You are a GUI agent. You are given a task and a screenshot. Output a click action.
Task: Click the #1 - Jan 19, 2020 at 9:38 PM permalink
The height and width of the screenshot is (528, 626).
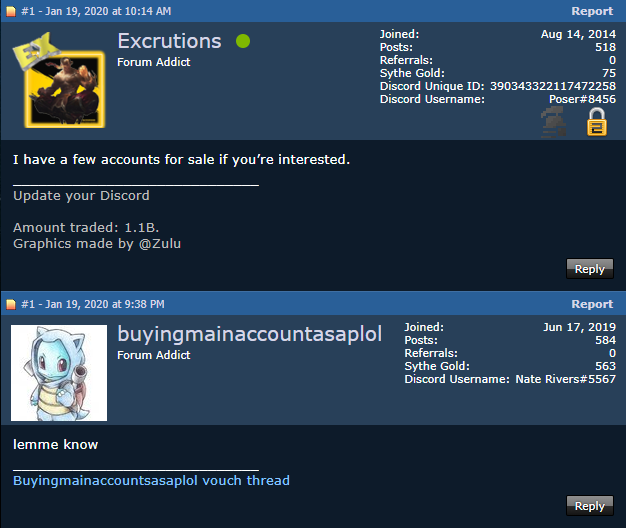tap(93, 304)
